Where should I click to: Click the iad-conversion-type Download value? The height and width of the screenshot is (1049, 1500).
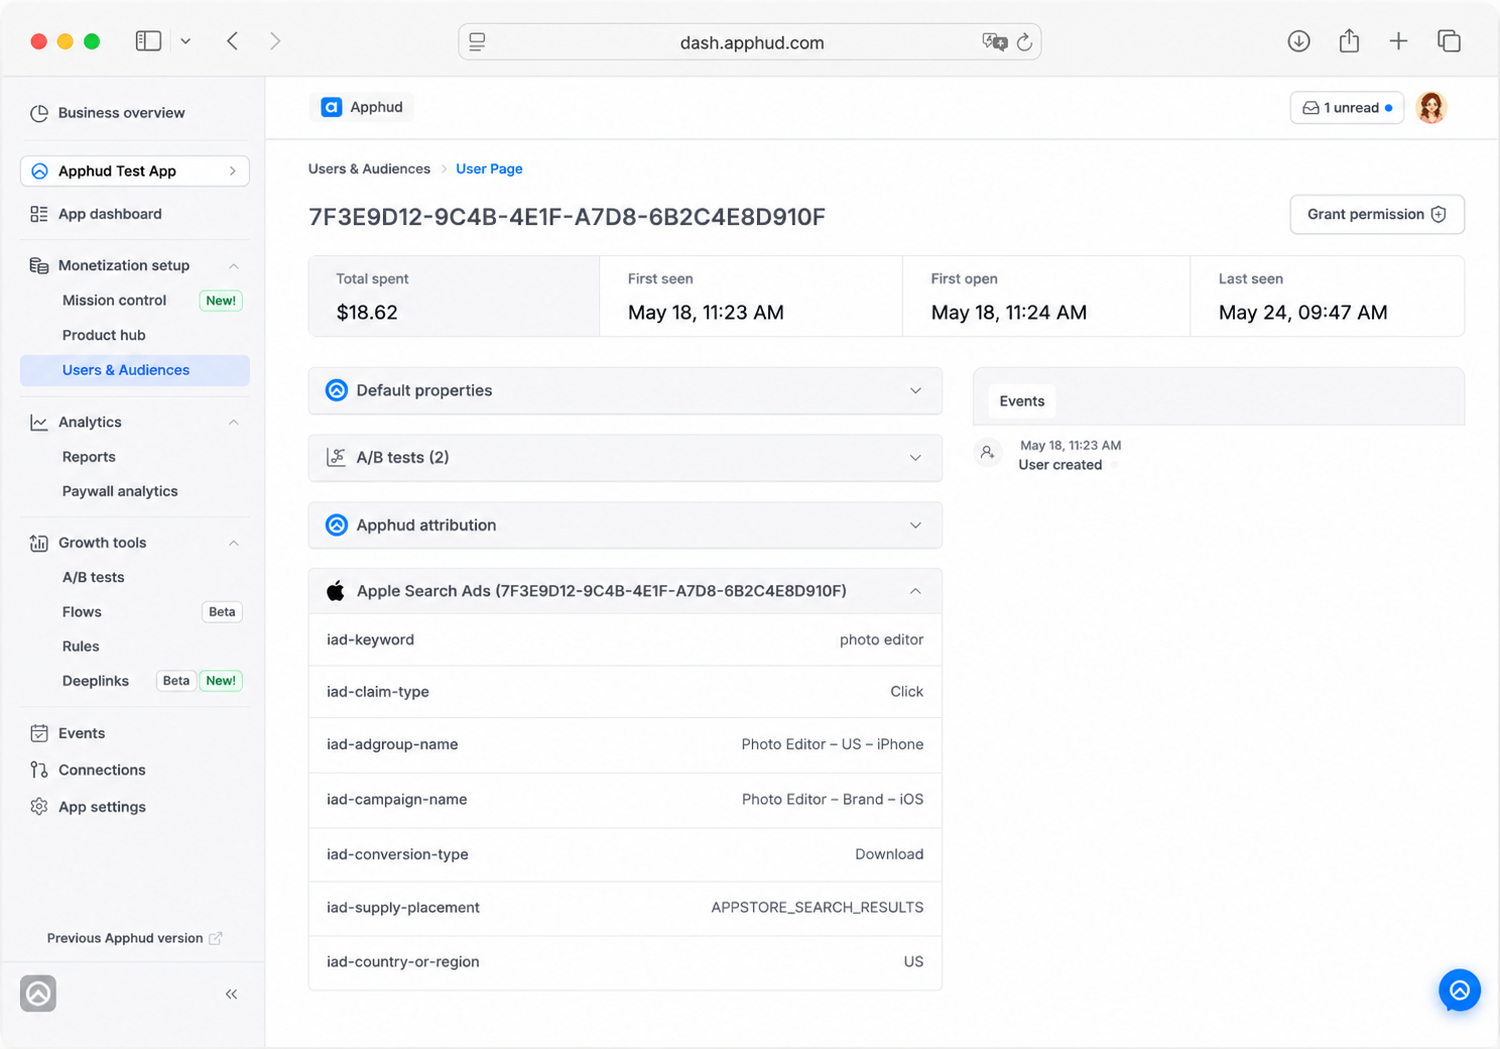889,854
